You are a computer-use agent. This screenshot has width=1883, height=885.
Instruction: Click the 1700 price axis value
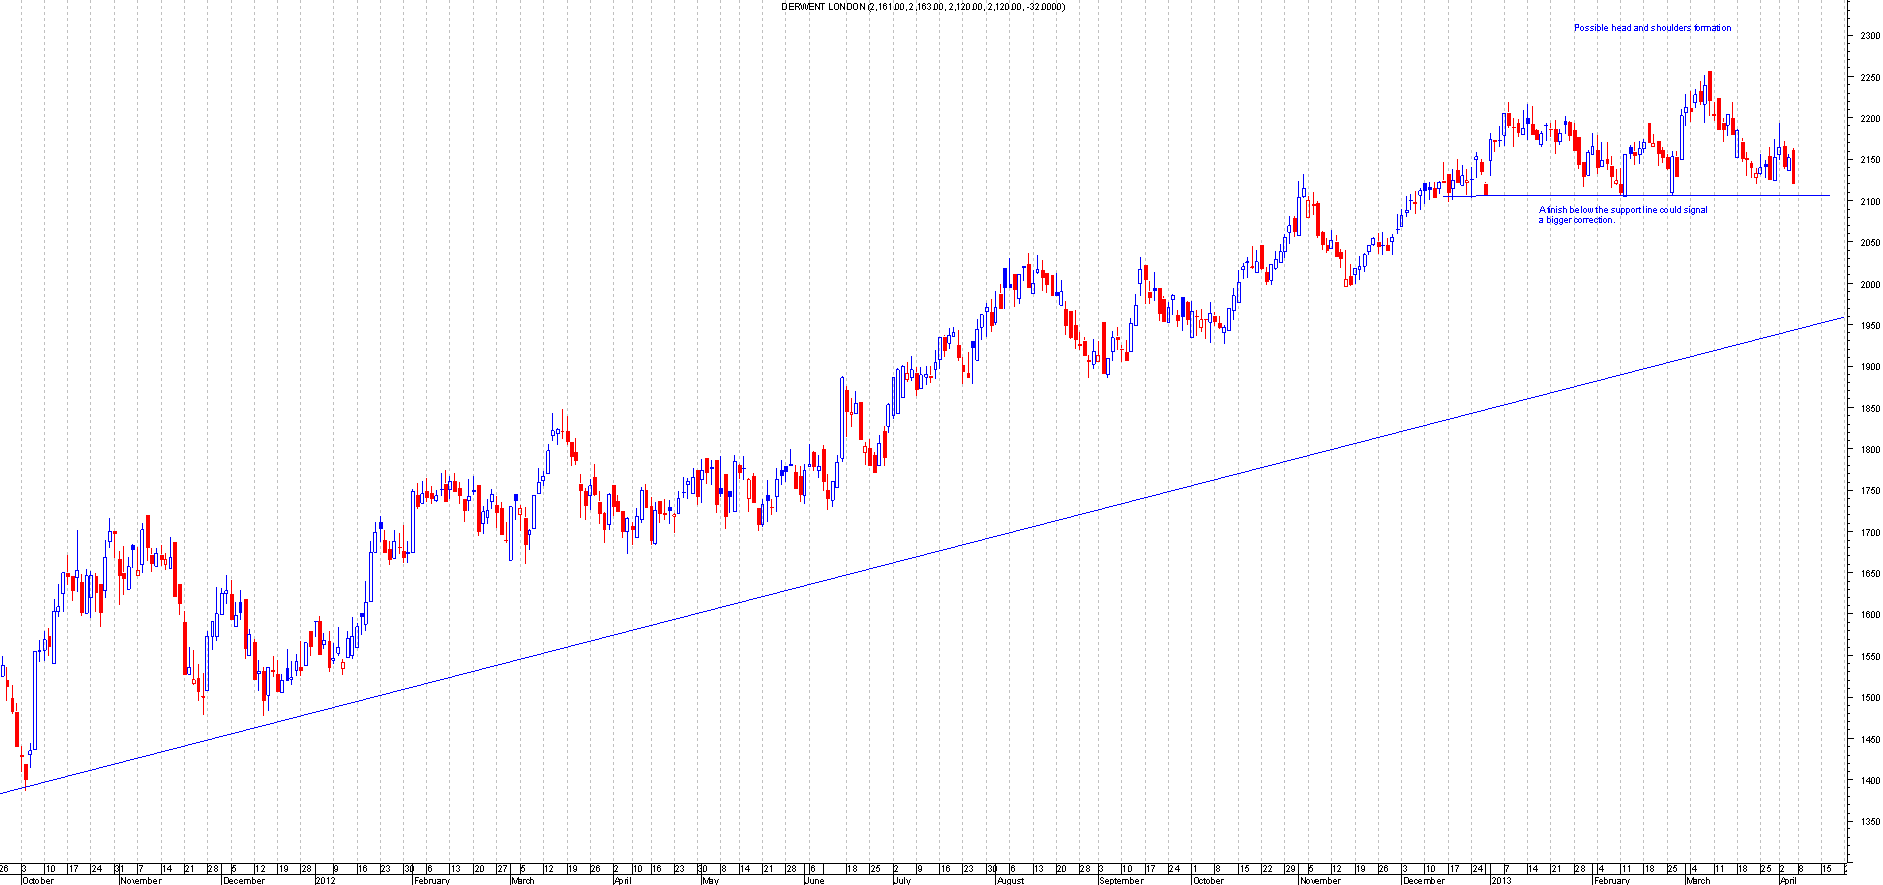tap(1869, 533)
